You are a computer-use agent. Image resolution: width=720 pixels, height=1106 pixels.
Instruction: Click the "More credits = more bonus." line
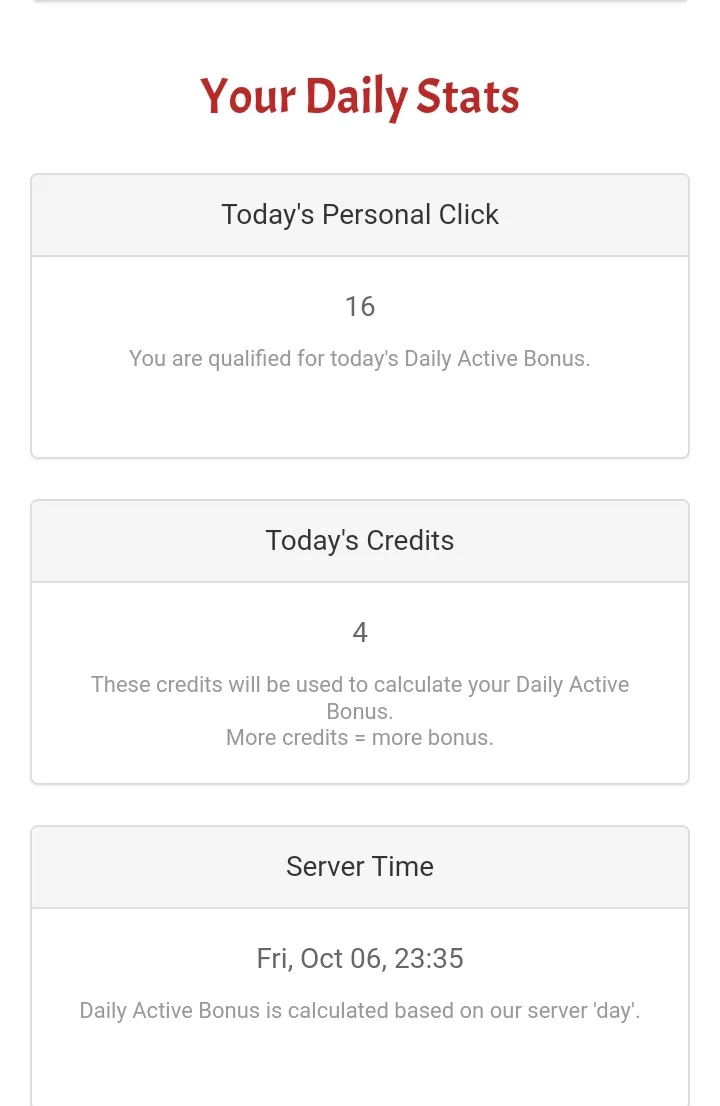(x=360, y=738)
